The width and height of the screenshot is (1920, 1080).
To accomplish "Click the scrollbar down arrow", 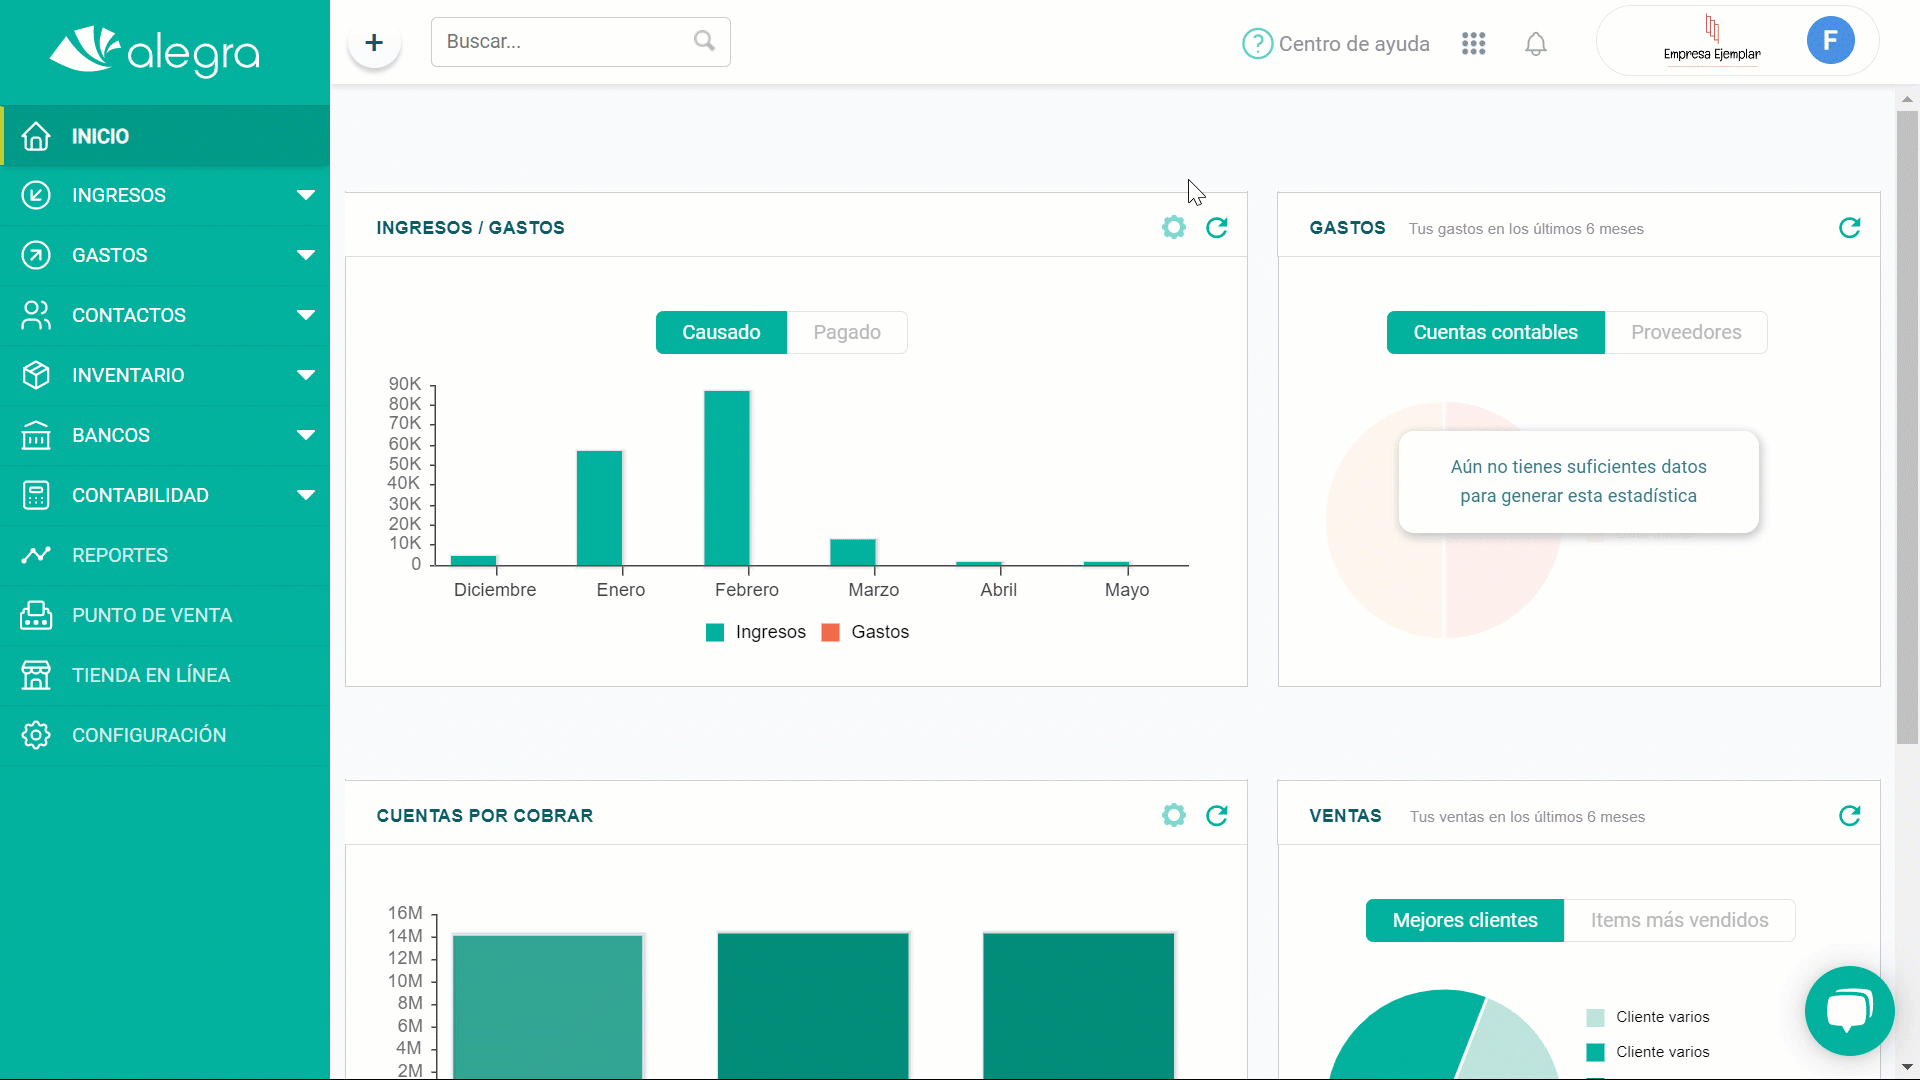I will pyautogui.click(x=1907, y=1068).
